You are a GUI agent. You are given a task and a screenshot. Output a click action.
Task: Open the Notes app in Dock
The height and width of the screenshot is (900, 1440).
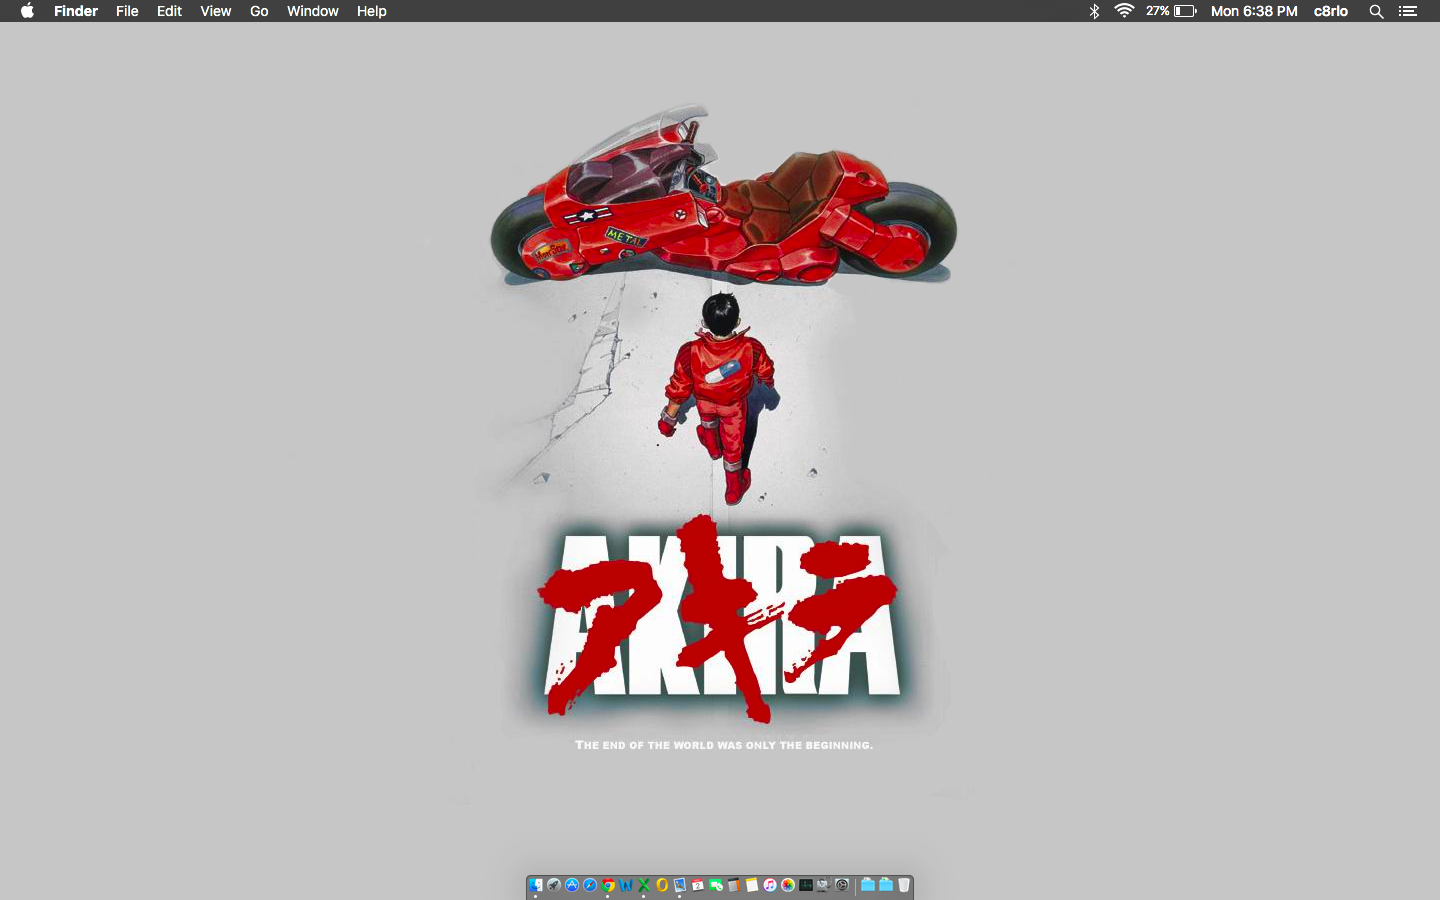pyautogui.click(x=752, y=885)
